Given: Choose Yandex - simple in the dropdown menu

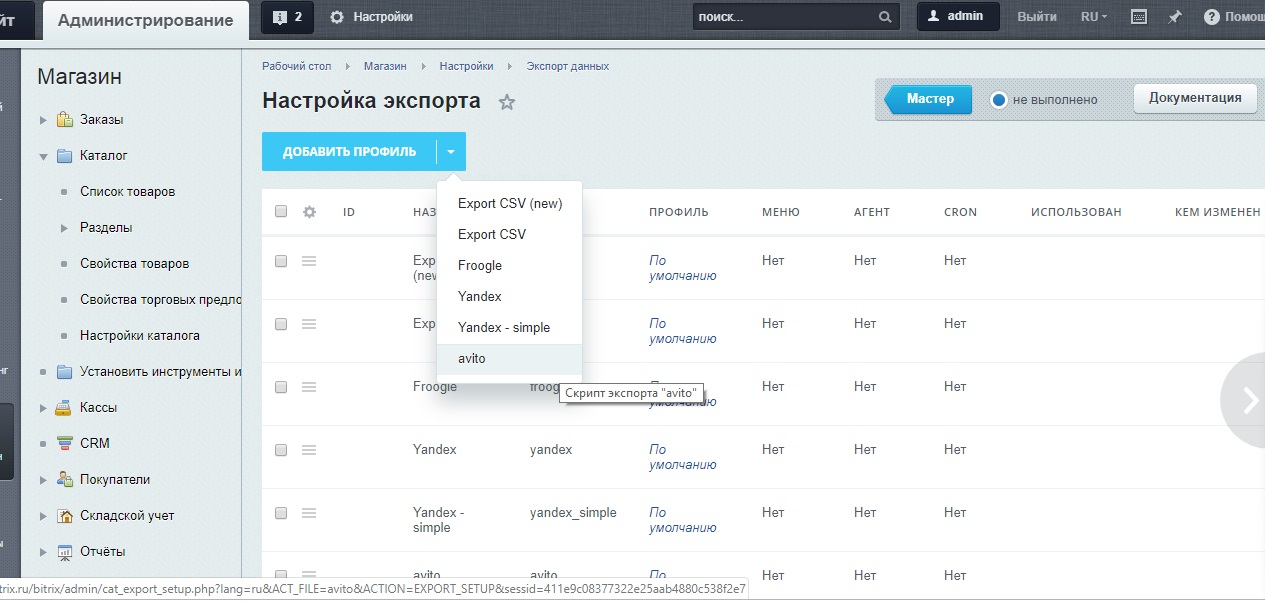Looking at the screenshot, I should (x=503, y=327).
